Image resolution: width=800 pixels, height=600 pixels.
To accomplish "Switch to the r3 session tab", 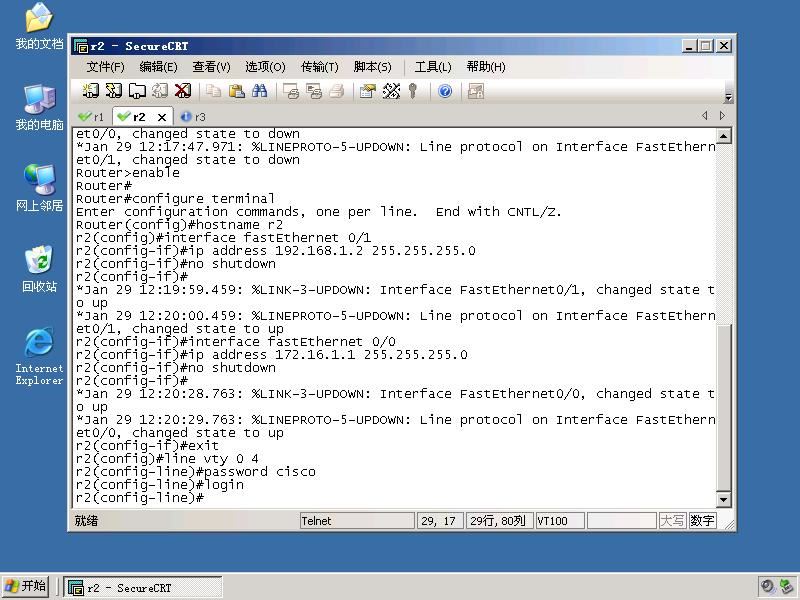I will pyautogui.click(x=193, y=117).
